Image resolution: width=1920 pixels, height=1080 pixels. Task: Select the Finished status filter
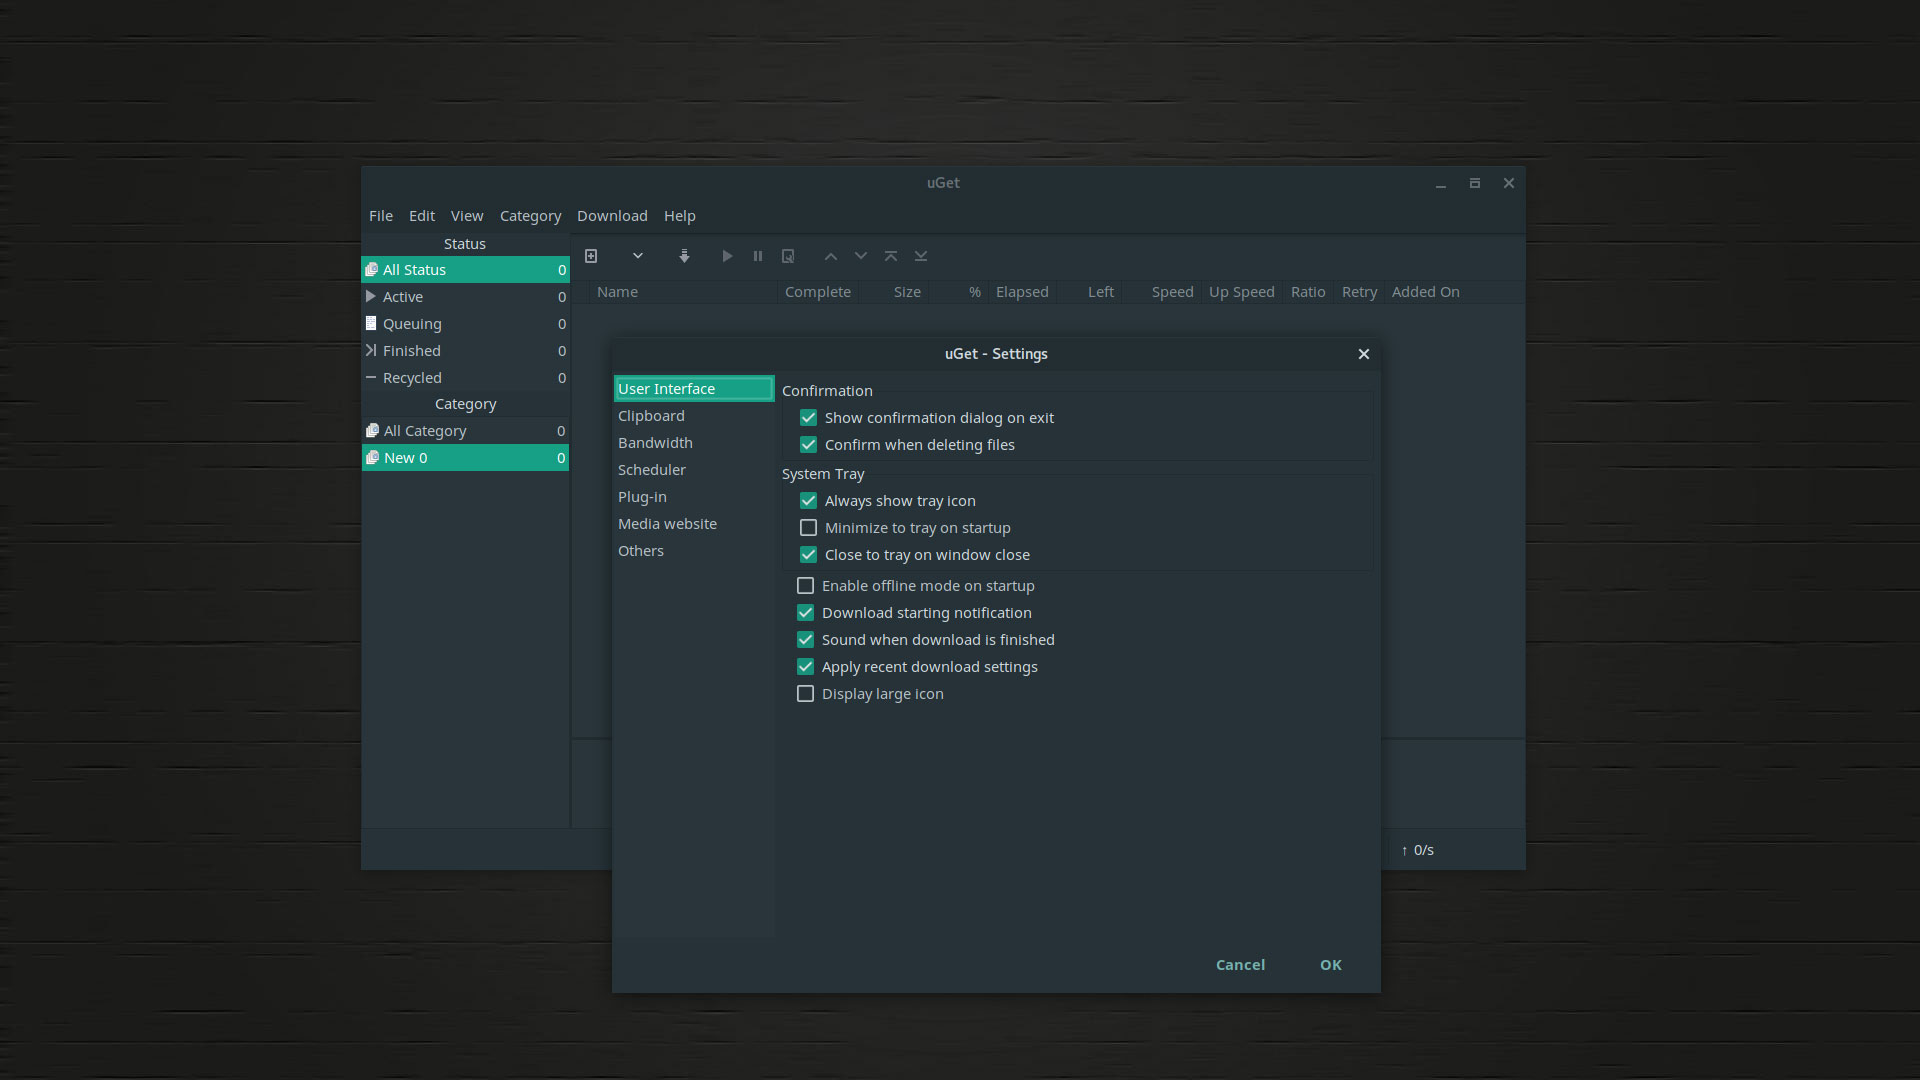pos(411,350)
